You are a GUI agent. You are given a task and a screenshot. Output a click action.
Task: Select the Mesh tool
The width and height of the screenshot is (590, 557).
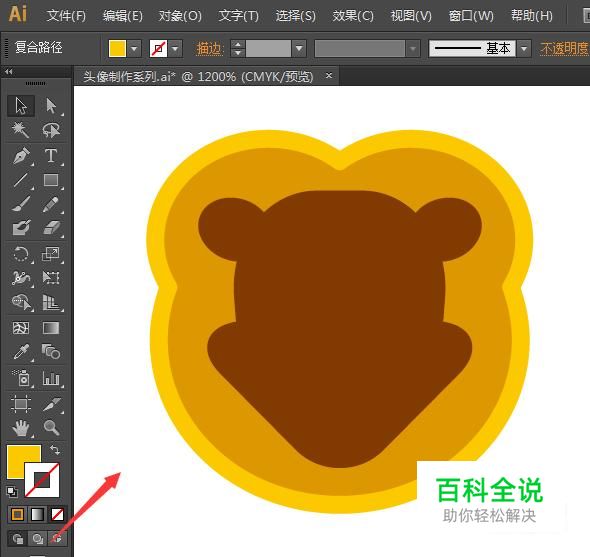[x=21, y=328]
